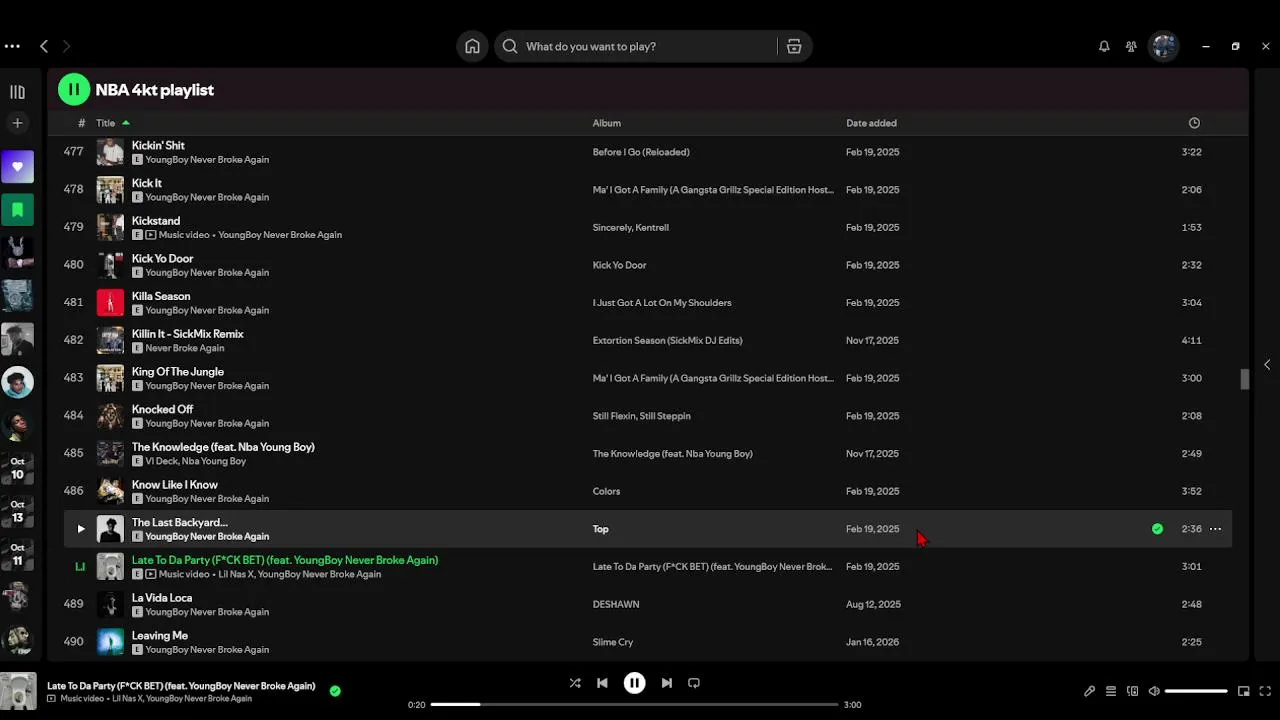The image size is (1280, 720).
Task: Open Friend Activity icon
Action: pos(1131,46)
